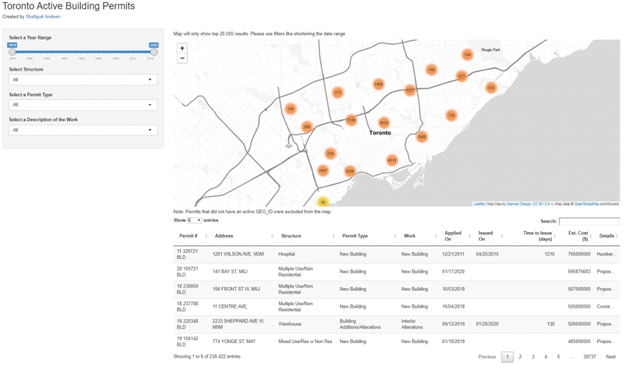
Task: Jump to last page 39737
Action: pos(589,357)
